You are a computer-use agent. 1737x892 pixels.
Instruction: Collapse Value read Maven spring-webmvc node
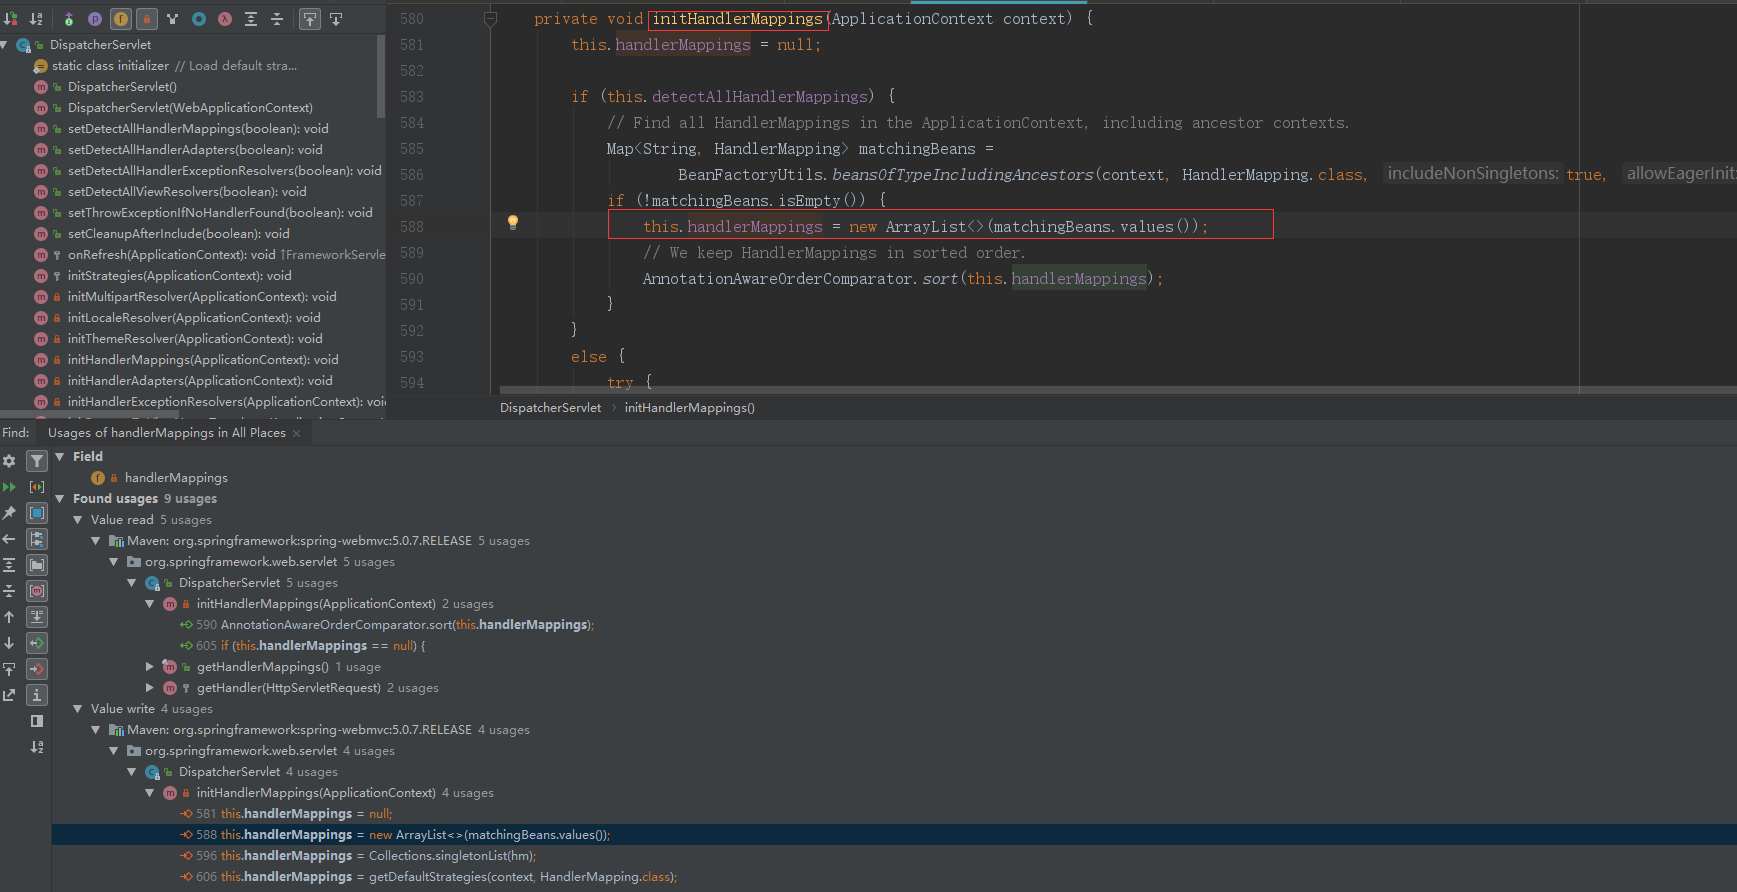[96, 541]
